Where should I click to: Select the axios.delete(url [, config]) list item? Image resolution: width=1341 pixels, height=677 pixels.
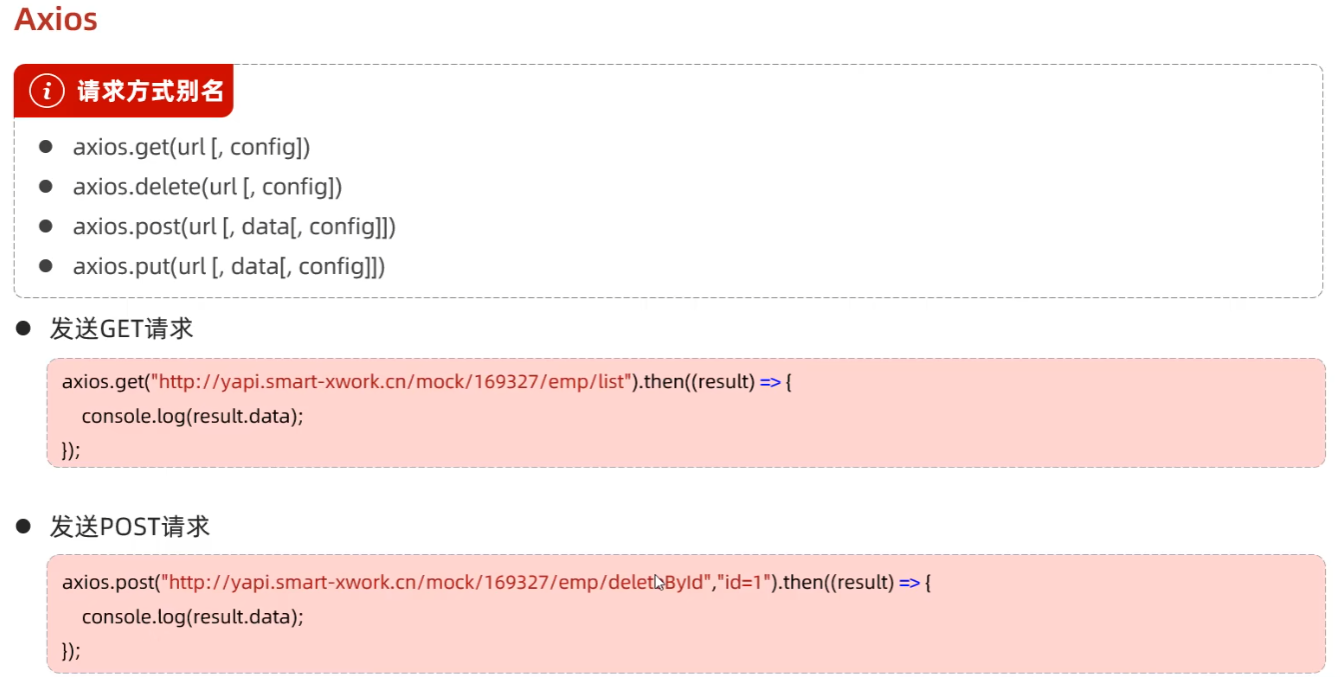tap(207, 187)
